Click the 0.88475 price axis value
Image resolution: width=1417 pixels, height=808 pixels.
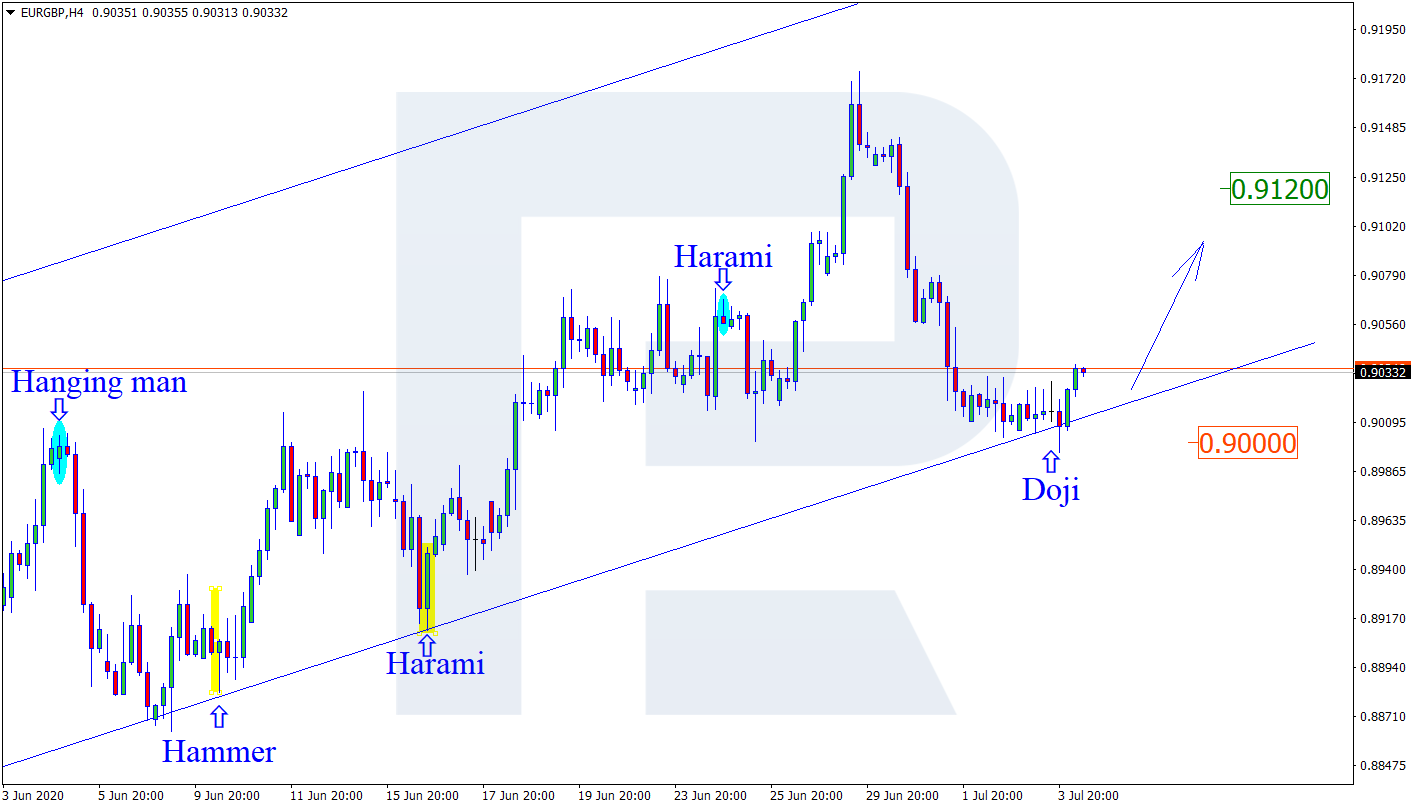(1385, 765)
